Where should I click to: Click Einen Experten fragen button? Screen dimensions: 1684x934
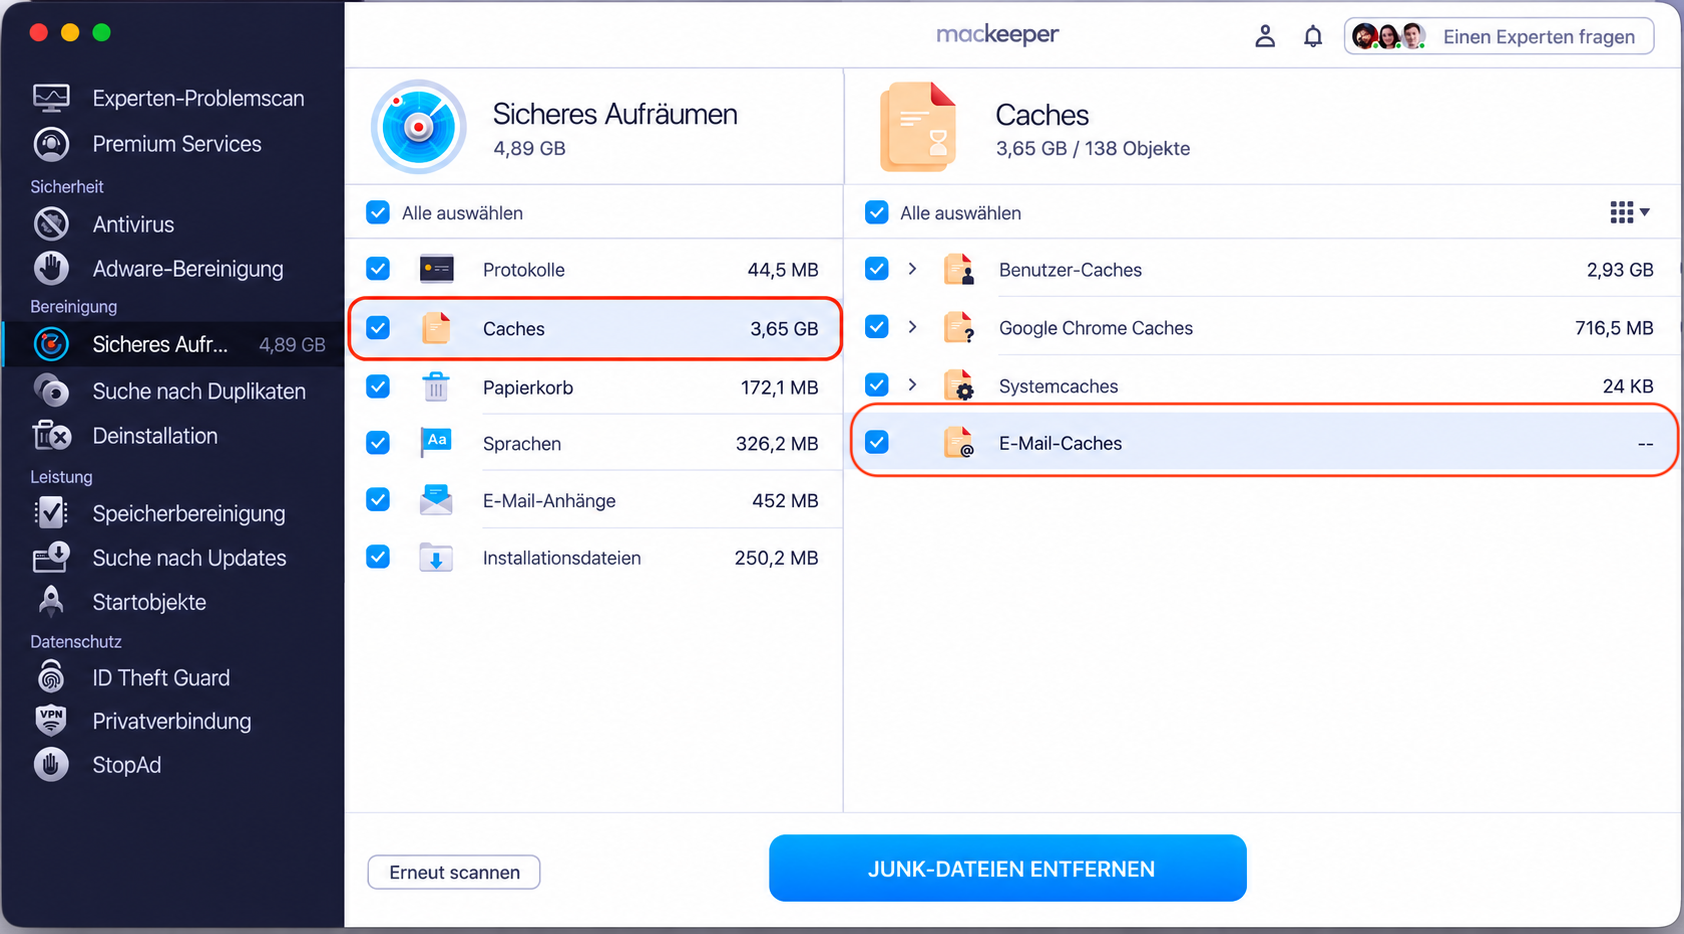[x=1499, y=37]
